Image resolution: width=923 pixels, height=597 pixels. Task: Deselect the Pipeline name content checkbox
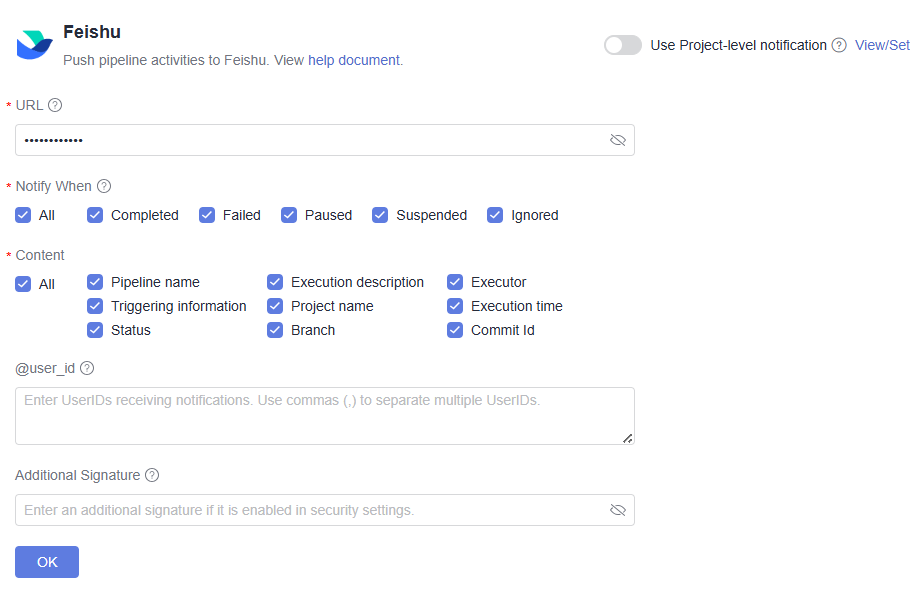point(95,282)
